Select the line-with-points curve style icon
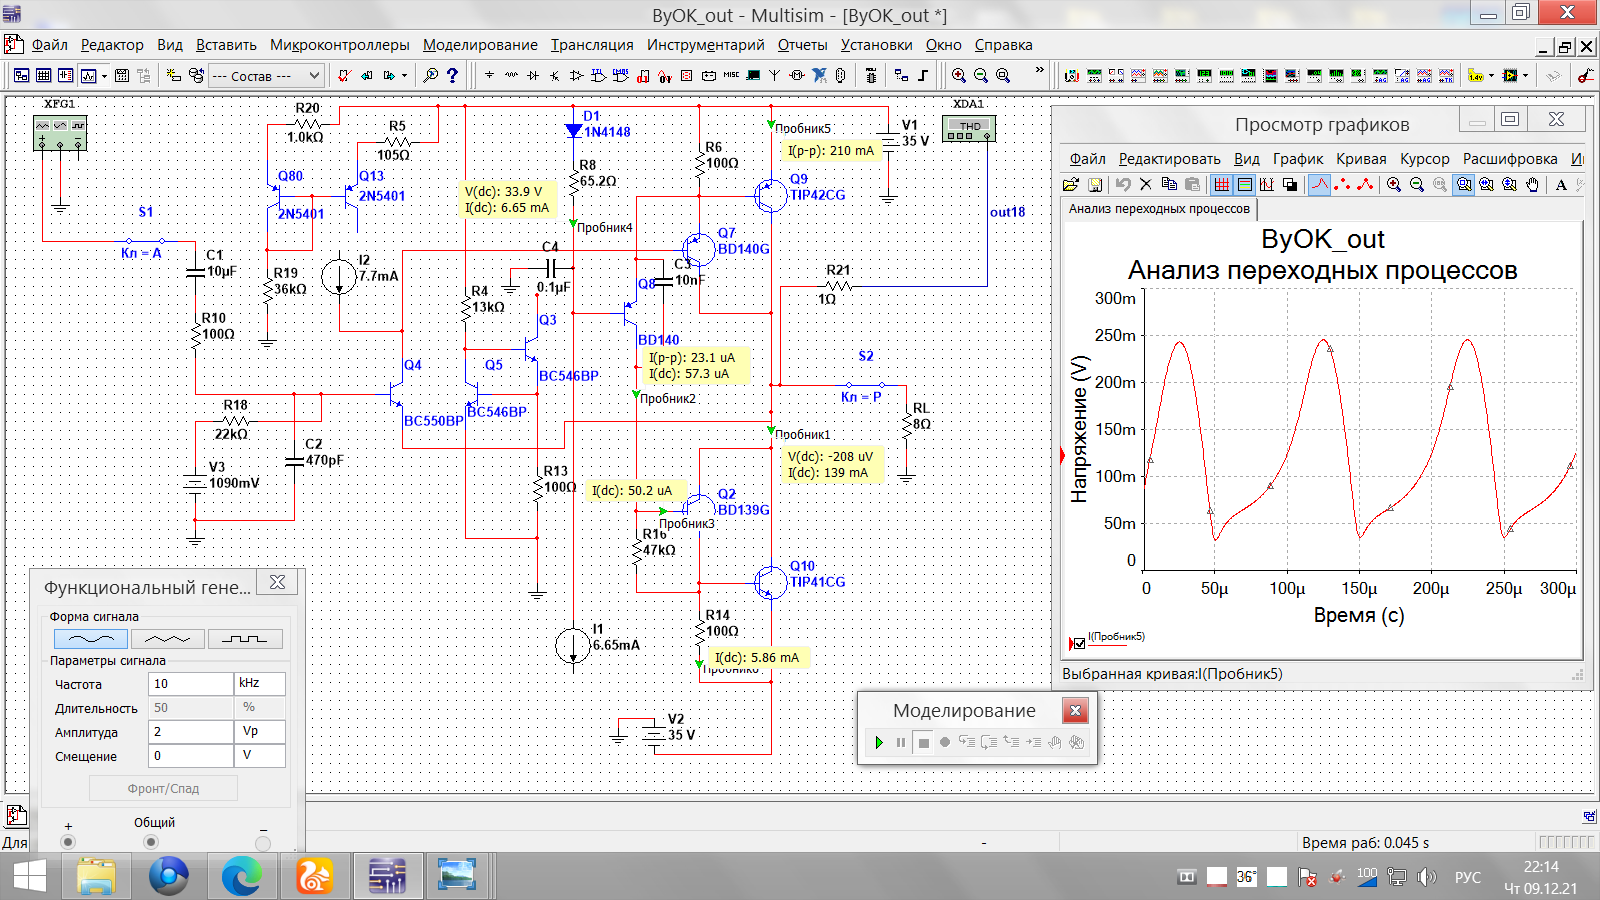 coord(1365,184)
